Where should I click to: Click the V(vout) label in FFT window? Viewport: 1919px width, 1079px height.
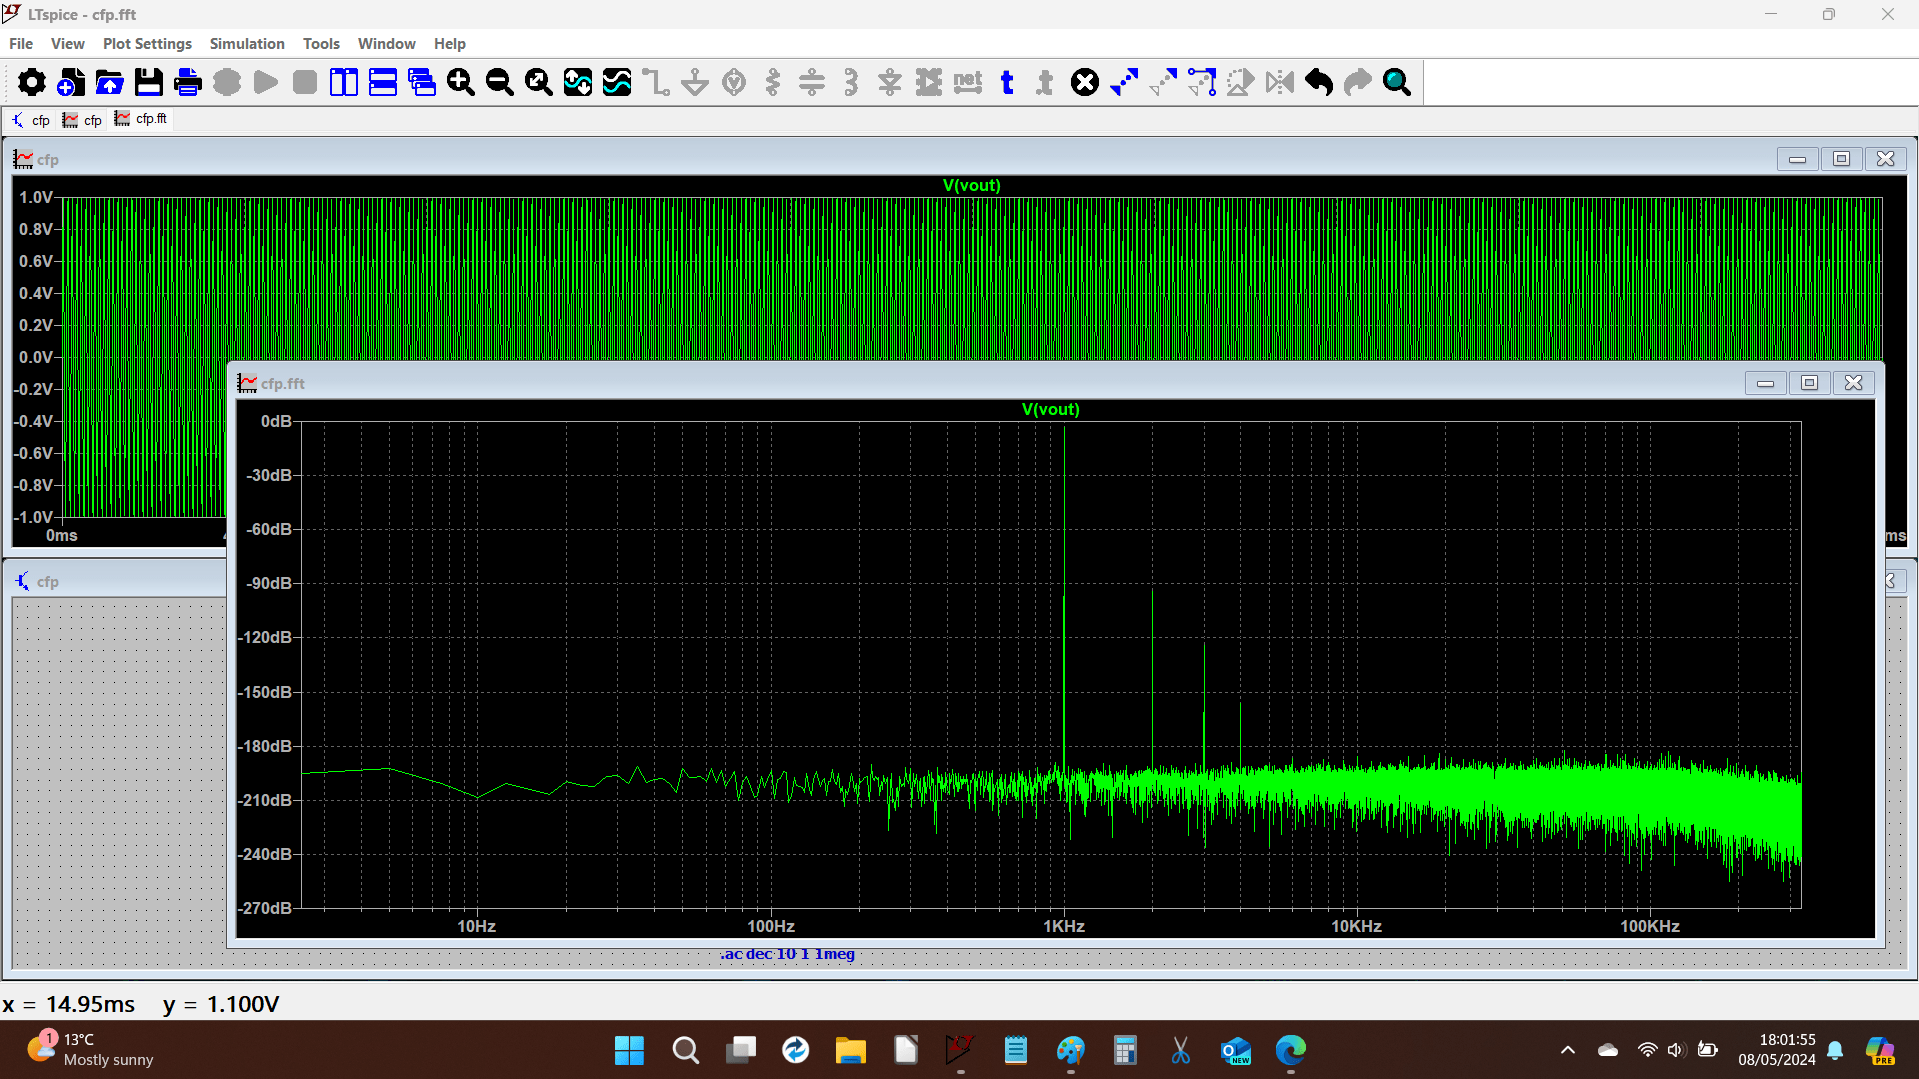[1050, 410]
